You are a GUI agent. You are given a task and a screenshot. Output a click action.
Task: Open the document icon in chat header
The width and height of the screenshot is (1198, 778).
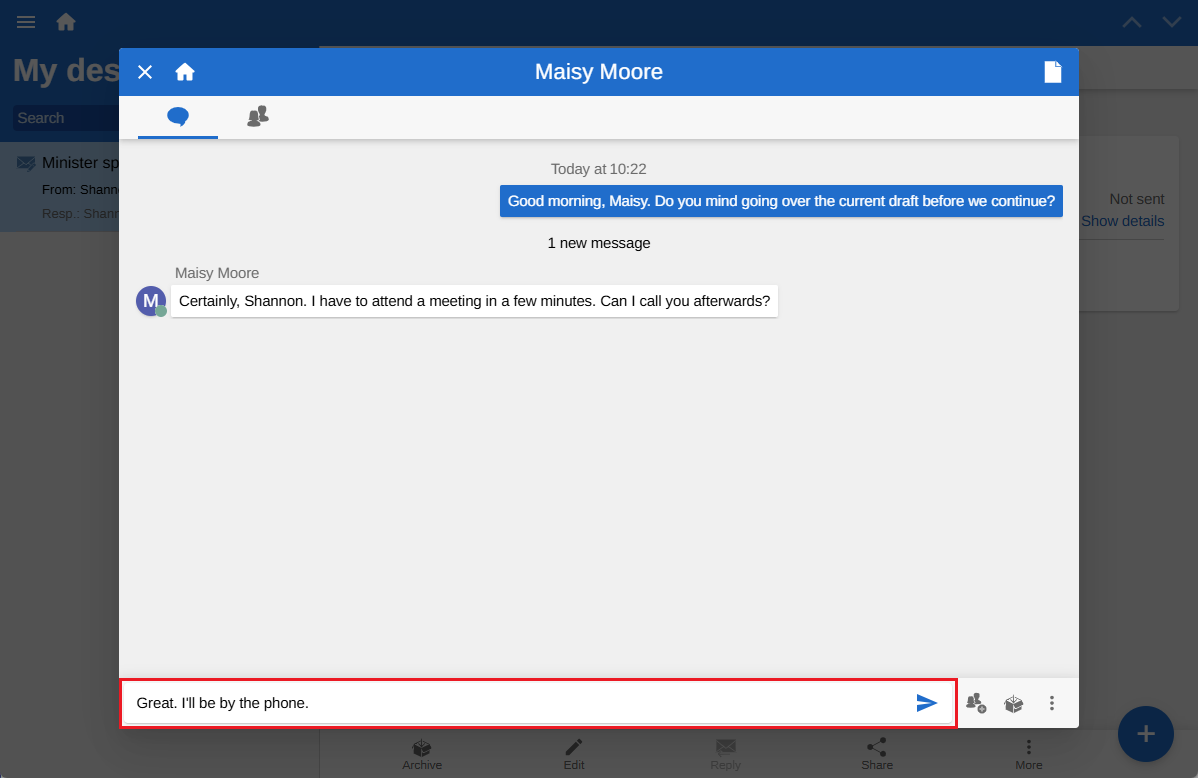1053,72
